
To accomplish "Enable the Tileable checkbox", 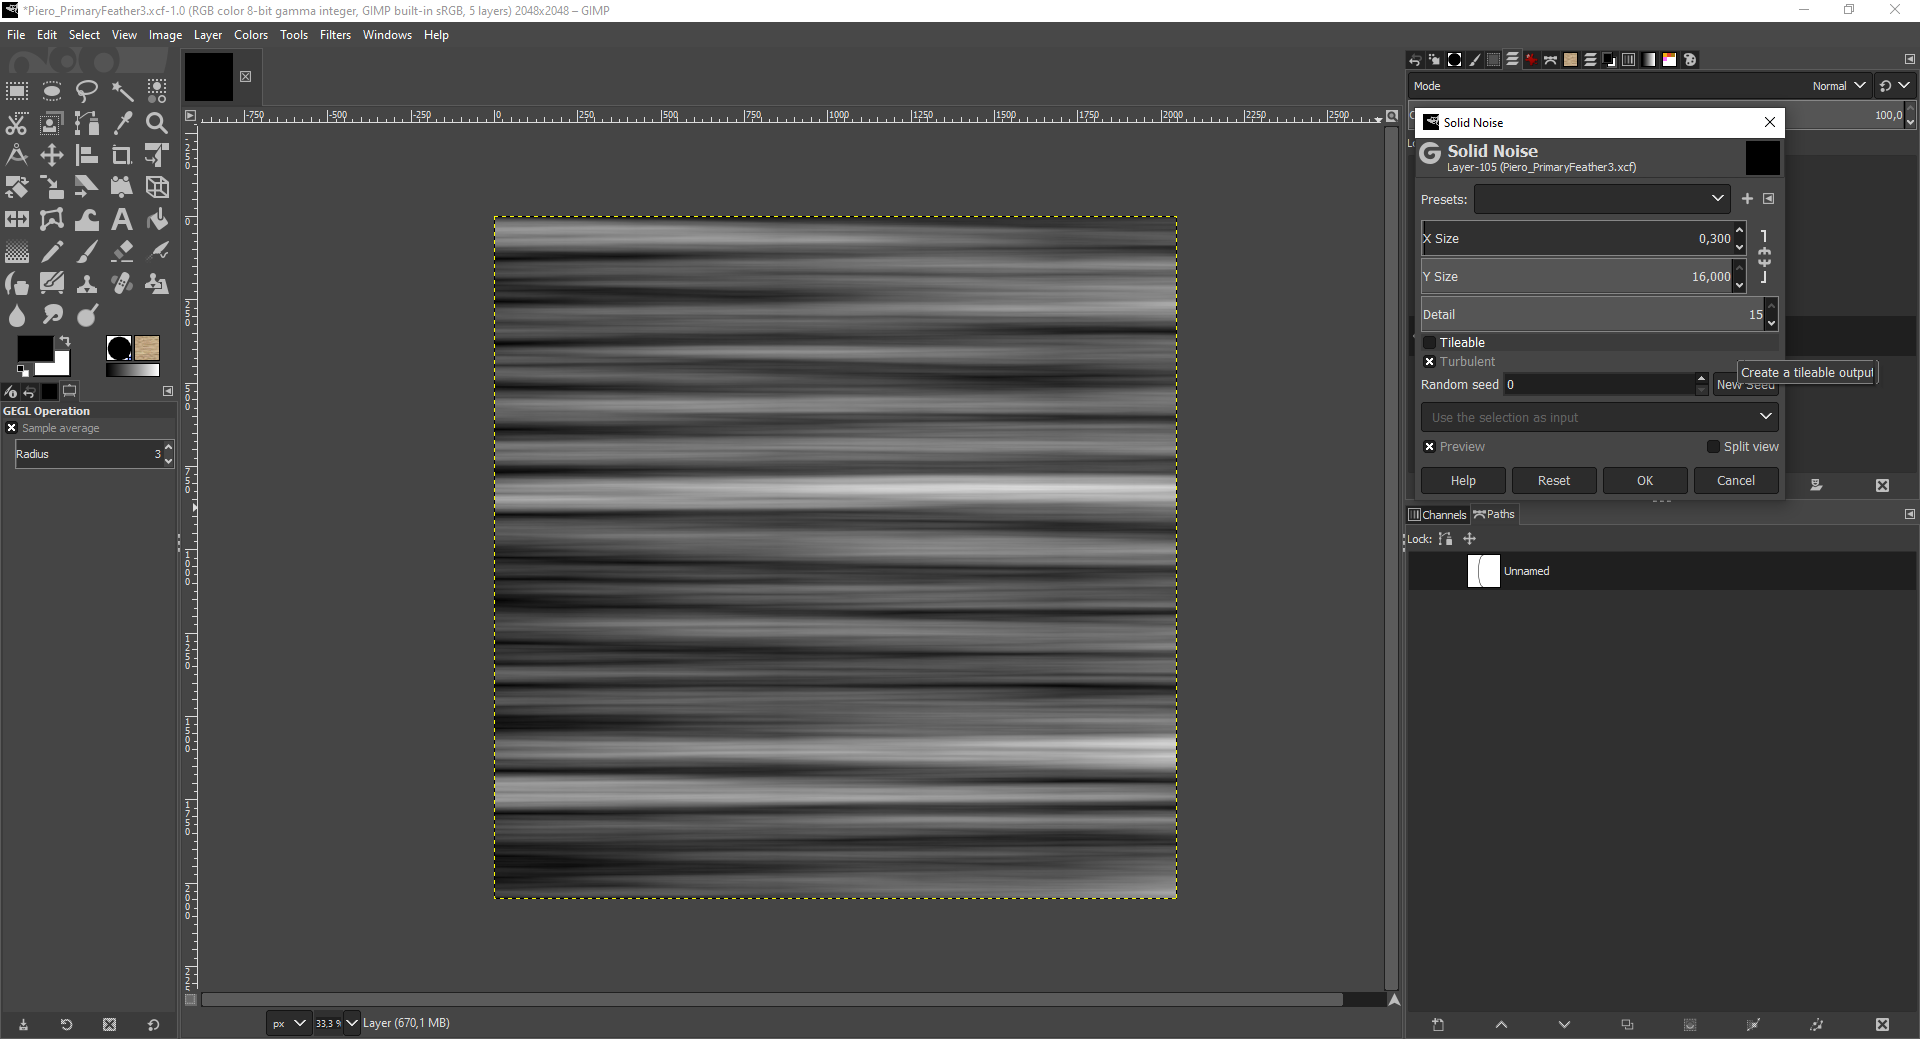I will tap(1431, 342).
